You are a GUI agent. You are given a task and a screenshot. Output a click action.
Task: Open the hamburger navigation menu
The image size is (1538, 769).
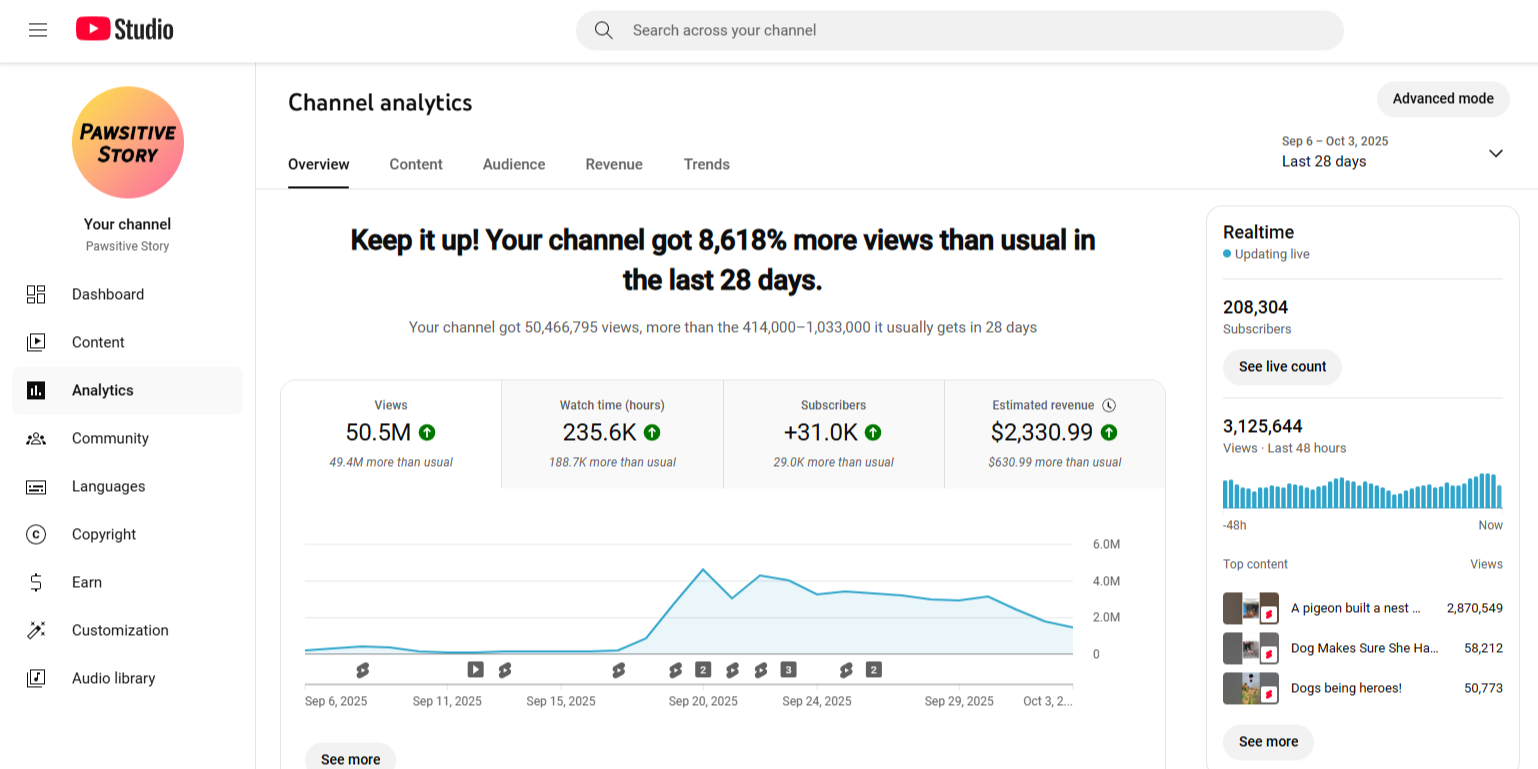38,30
